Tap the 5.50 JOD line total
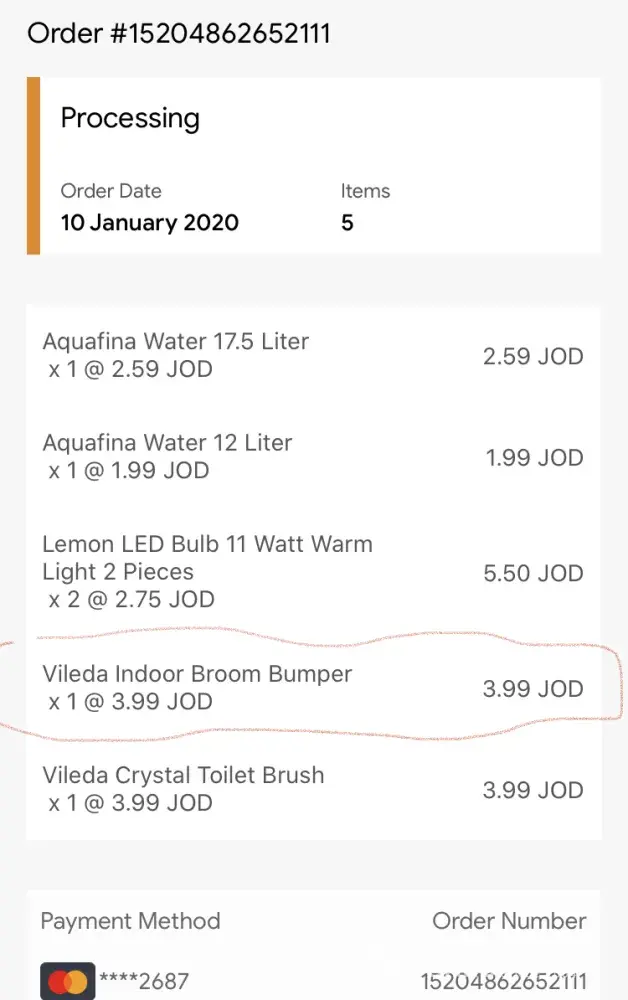The image size is (628, 1000). pyautogui.click(x=533, y=573)
